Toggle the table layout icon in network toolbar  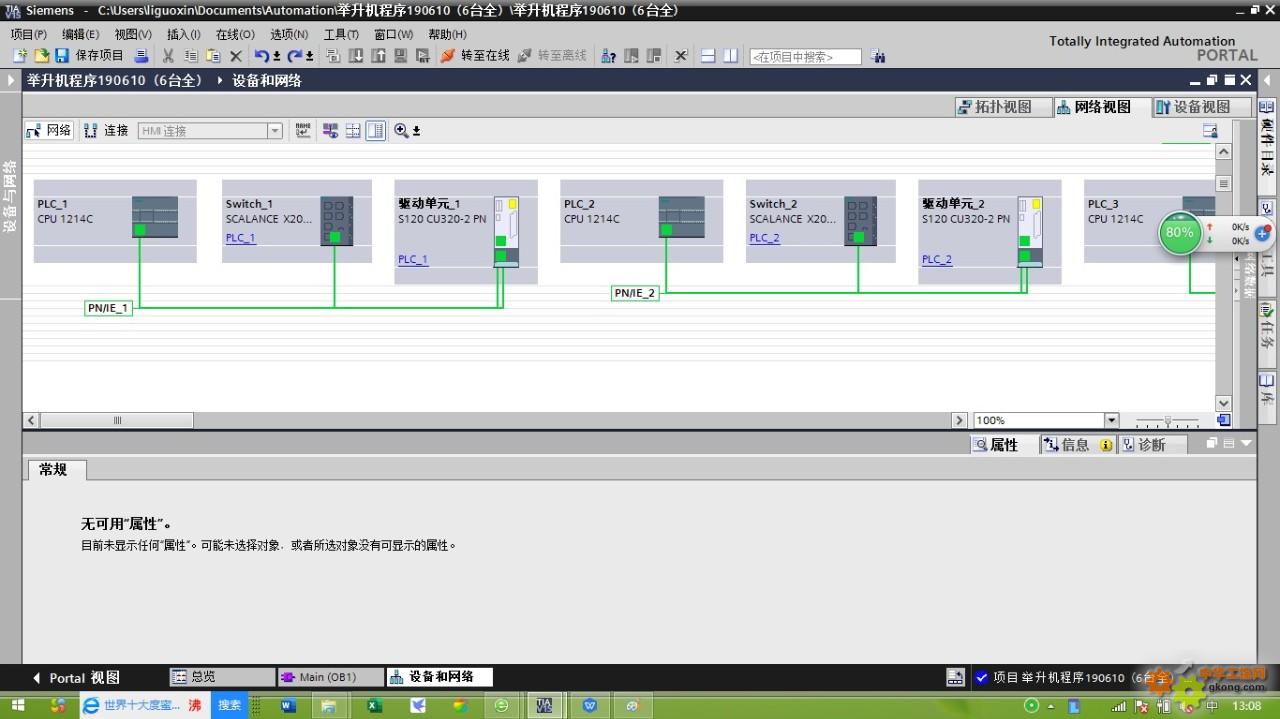(x=353, y=130)
